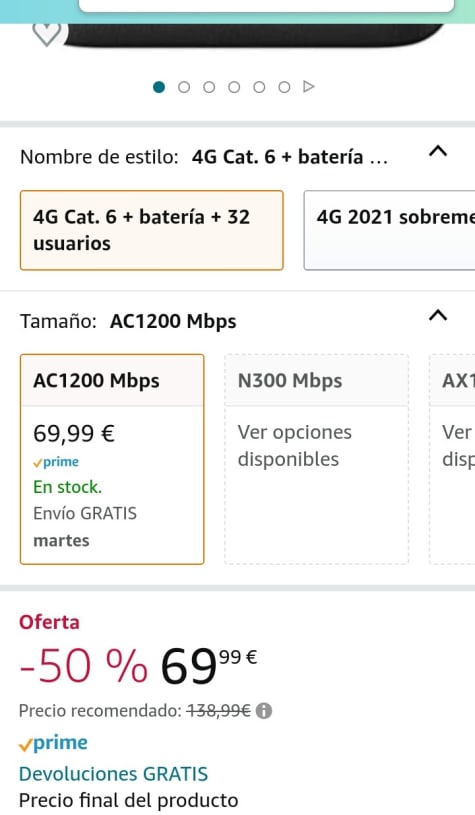Go to the sixth image dot
The height and width of the screenshot is (815, 475).
[284, 87]
